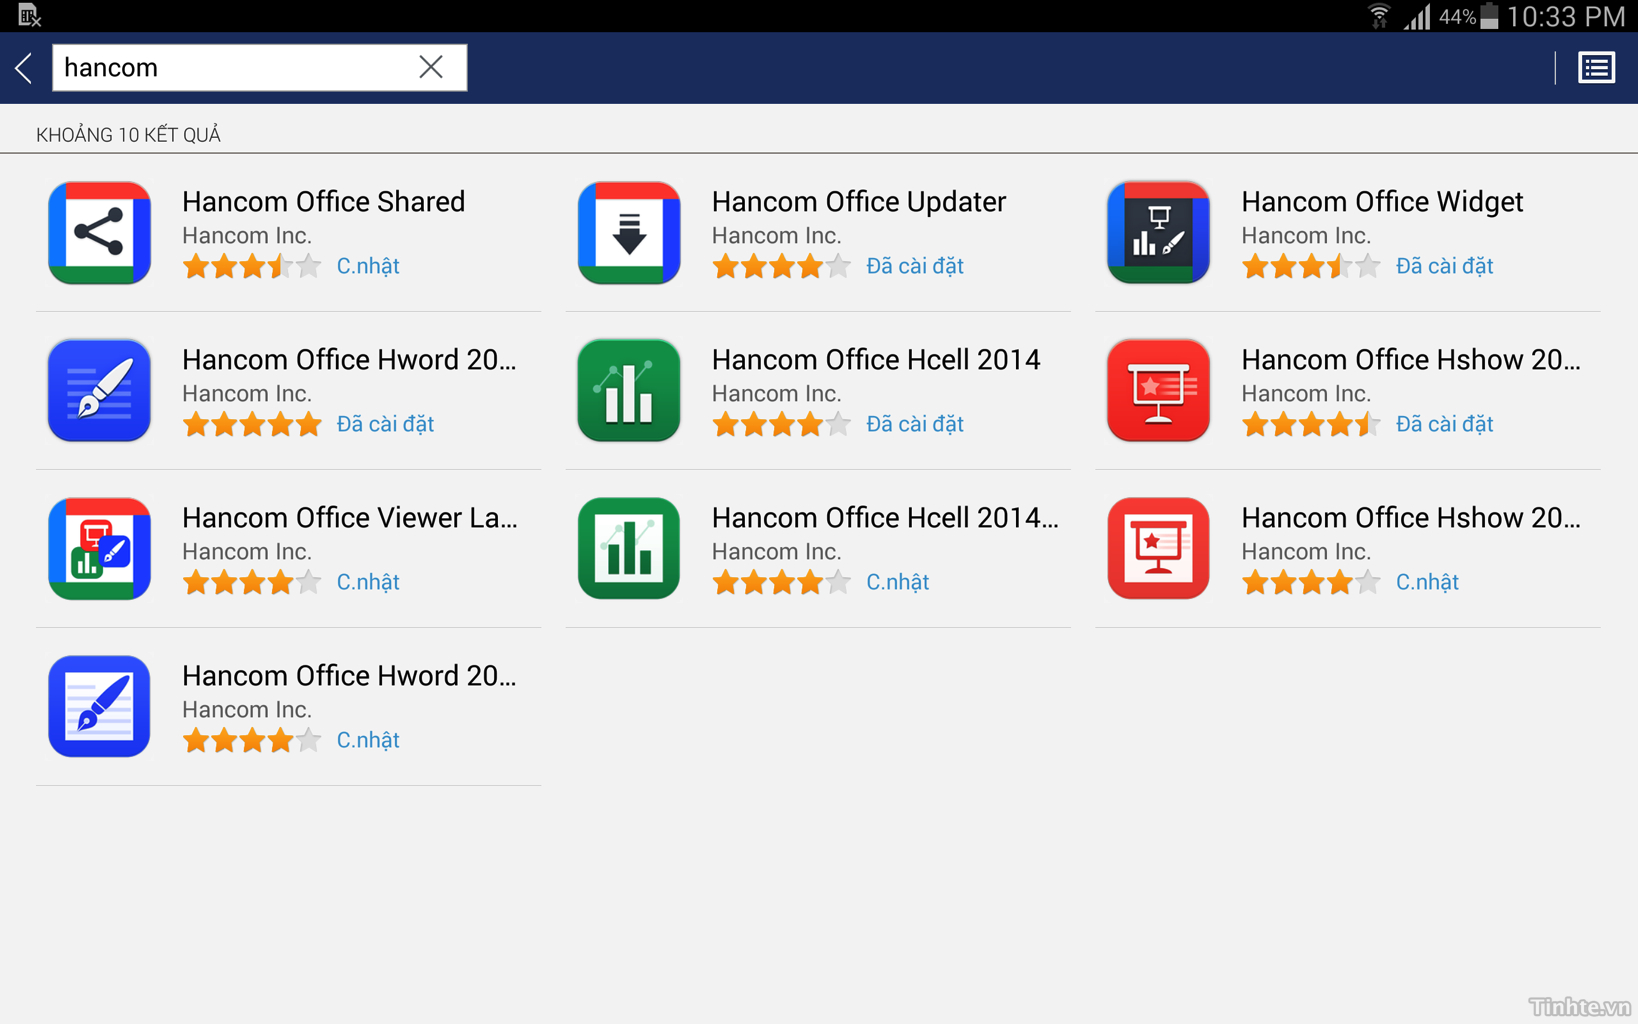Select the Hancom Office Viewer La... title
The height and width of the screenshot is (1024, 1638).
(x=350, y=518)
